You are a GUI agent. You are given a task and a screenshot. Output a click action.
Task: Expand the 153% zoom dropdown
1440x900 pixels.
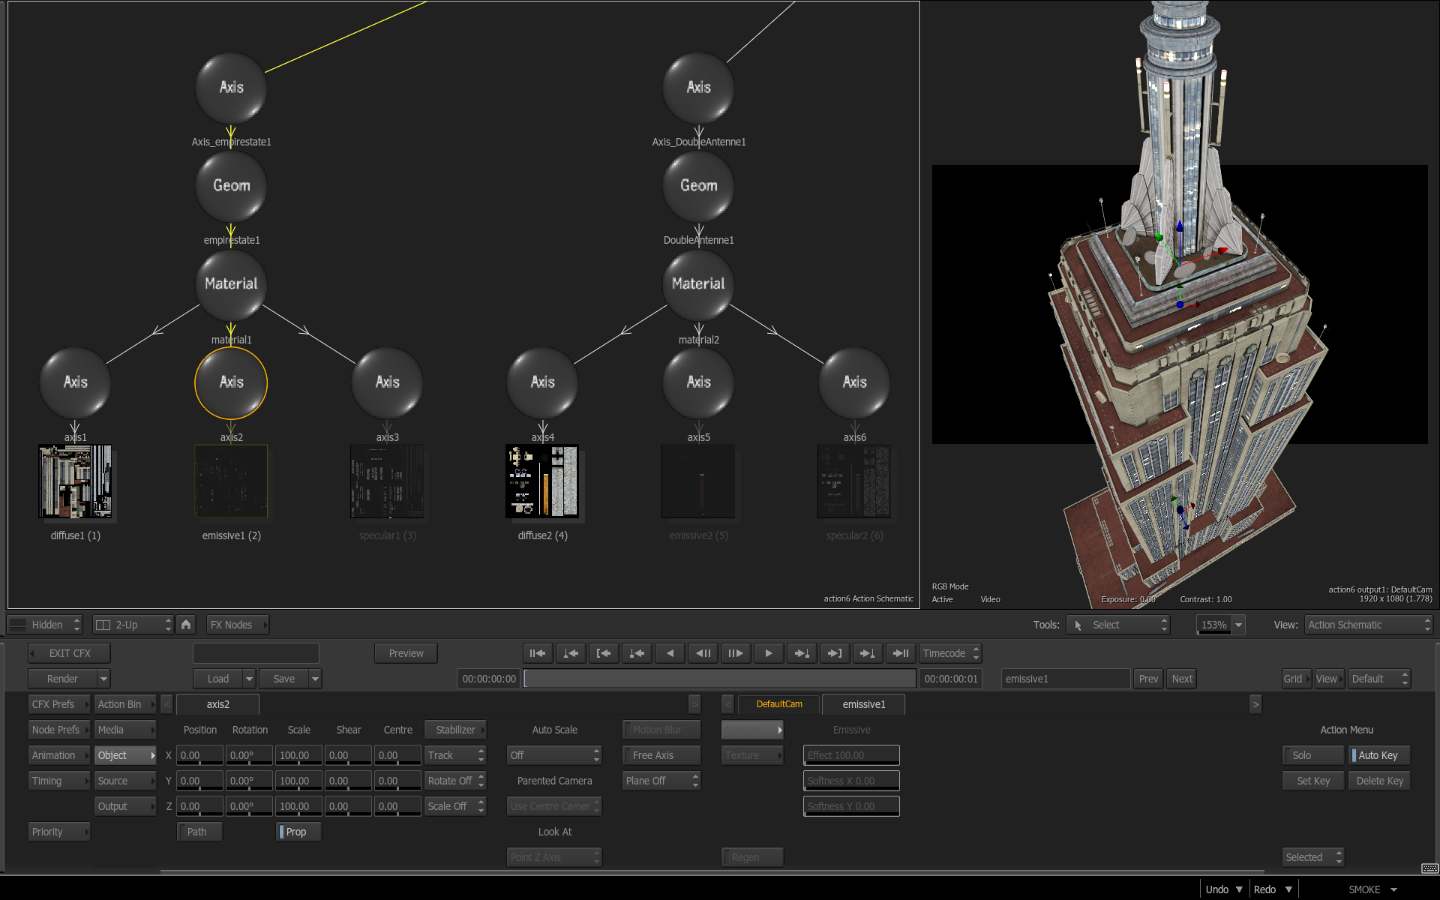tap(1238, 625)
